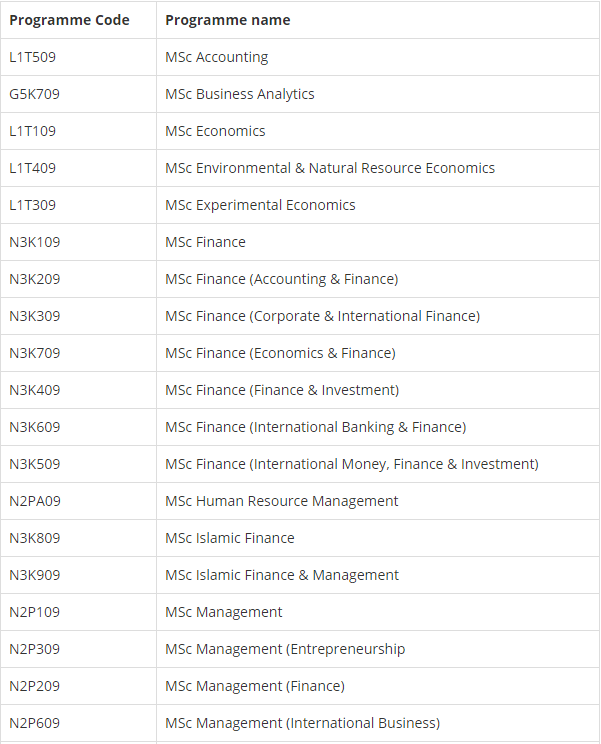Viewport: 601px width, 744px height.
Task: Click MSc Islamic Finance programme name
Action: click(230, 538)
